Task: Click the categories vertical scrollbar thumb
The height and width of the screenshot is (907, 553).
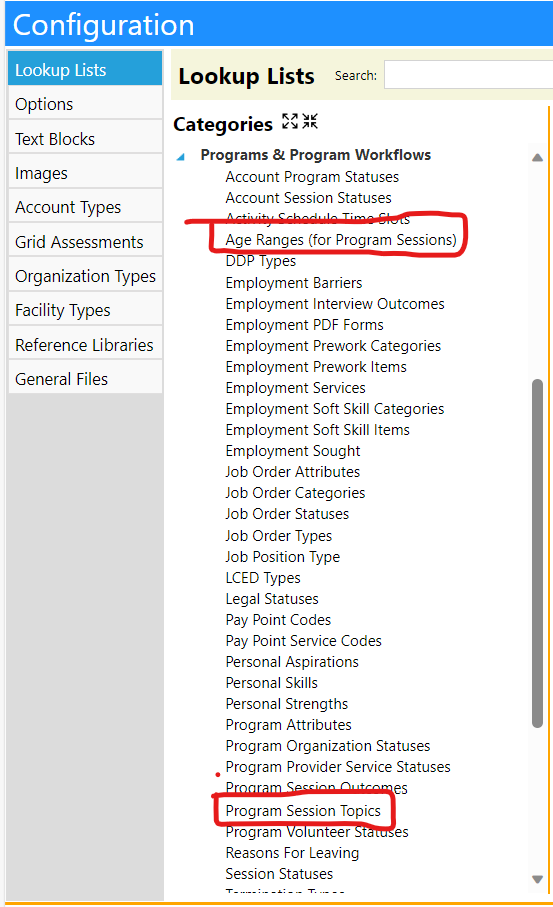Action: tap(537, 553)
